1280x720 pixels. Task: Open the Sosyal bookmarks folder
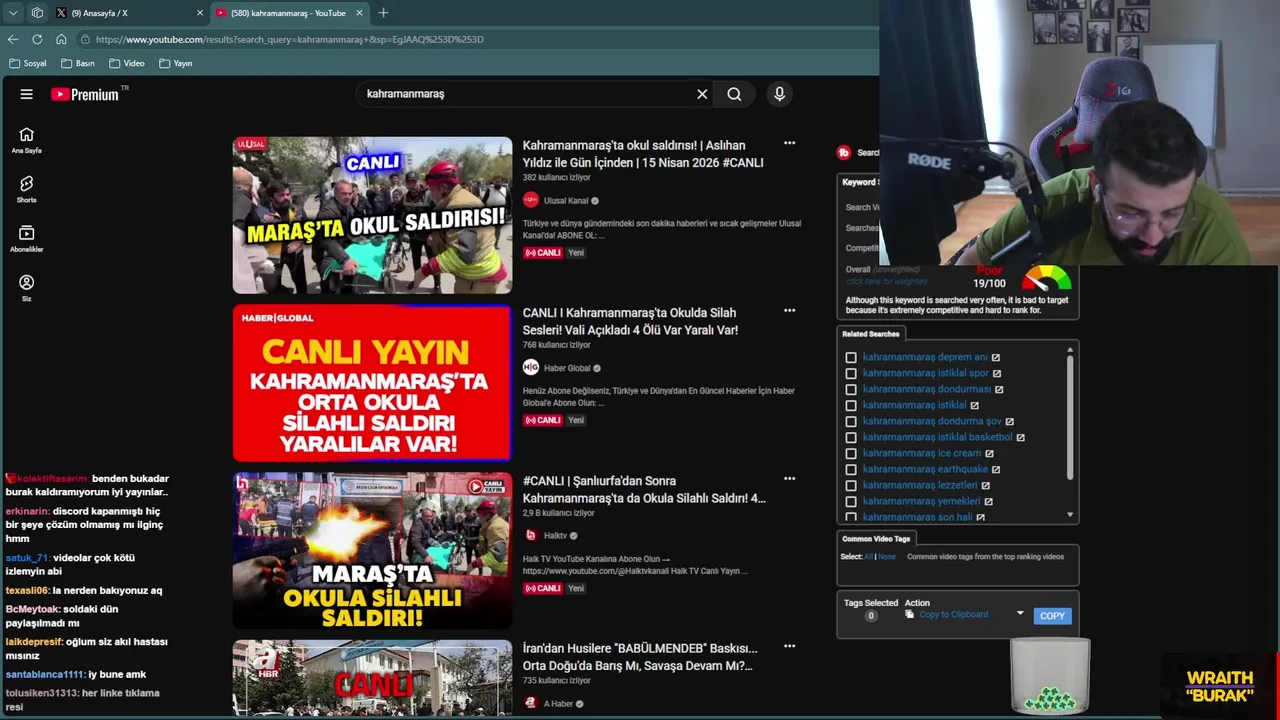point(27,63)
